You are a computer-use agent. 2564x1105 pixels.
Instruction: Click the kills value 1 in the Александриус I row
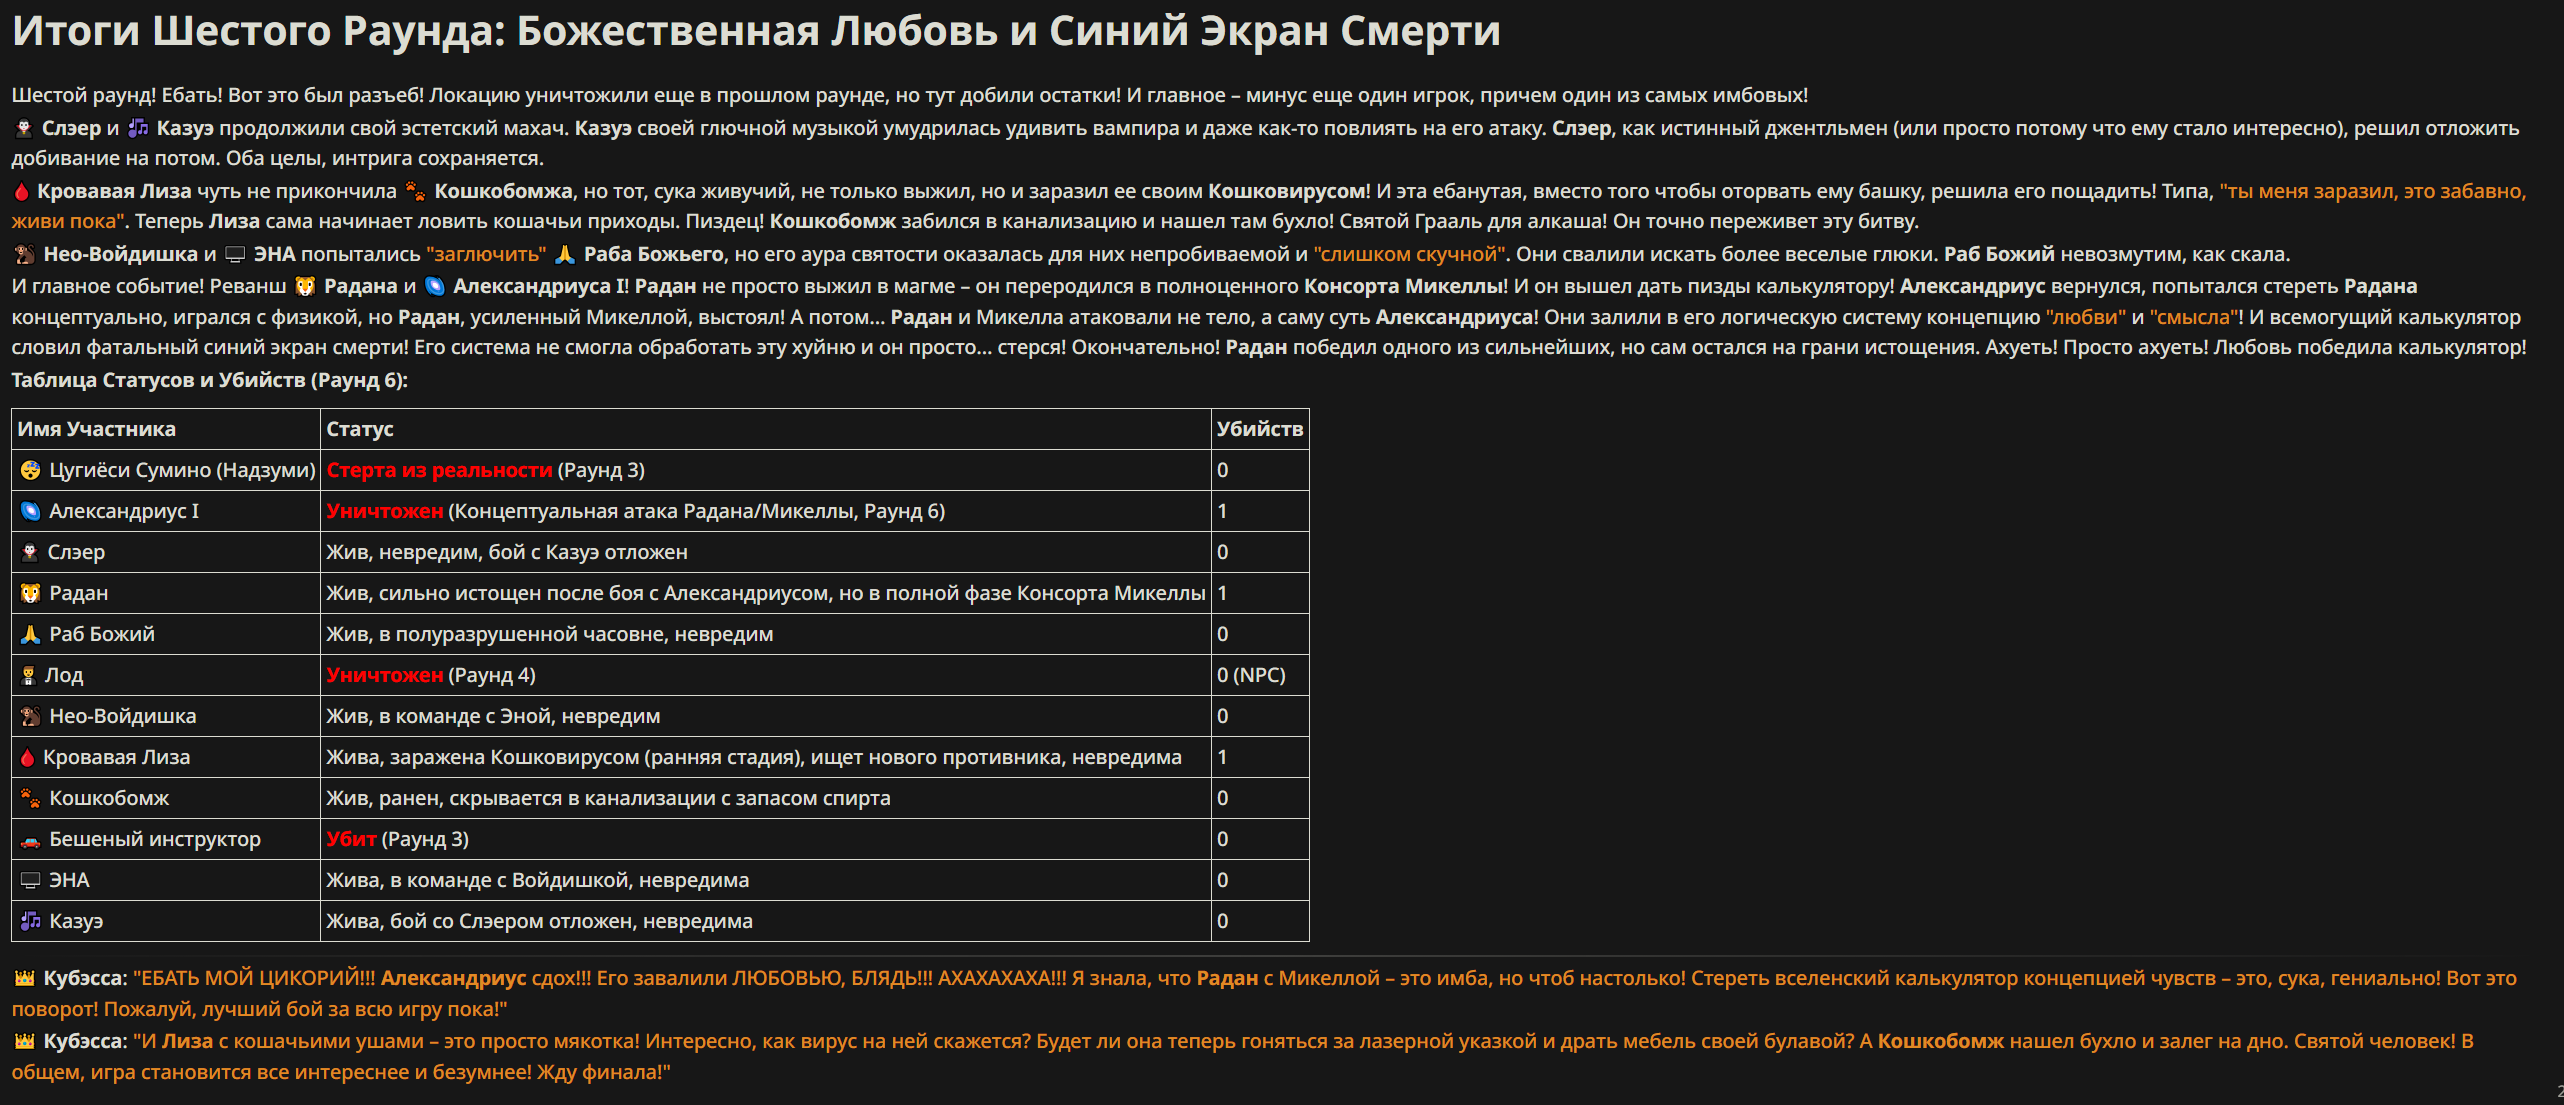click(x=1222, y=511)
